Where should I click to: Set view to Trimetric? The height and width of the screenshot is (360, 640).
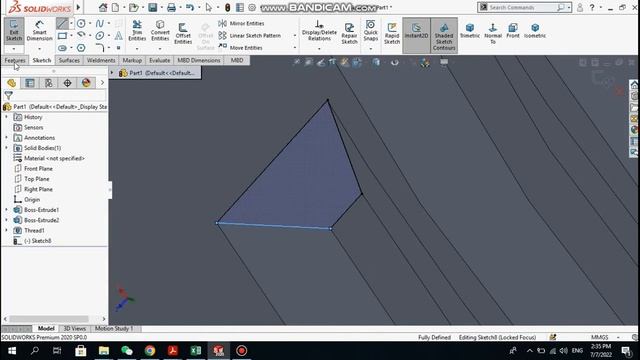470,31
